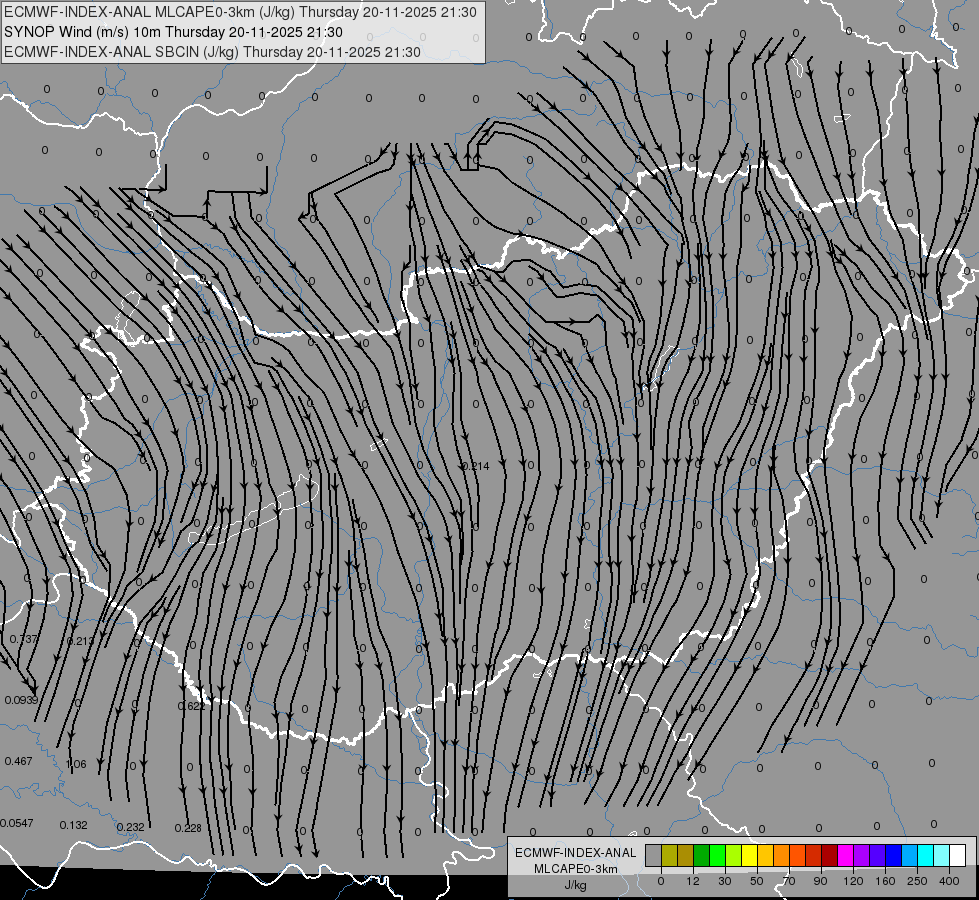Click the map value 0.0939
This screenshot has width=979, height=900.
click(21, 700)
